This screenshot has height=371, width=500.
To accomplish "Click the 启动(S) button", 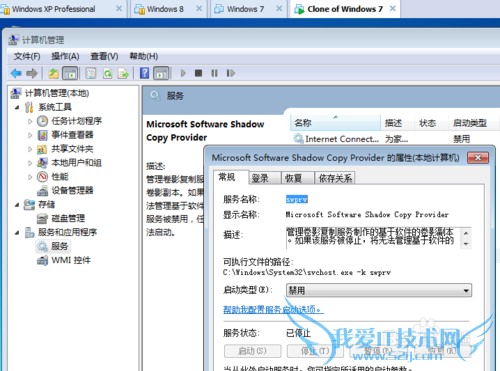I will 252,351.
